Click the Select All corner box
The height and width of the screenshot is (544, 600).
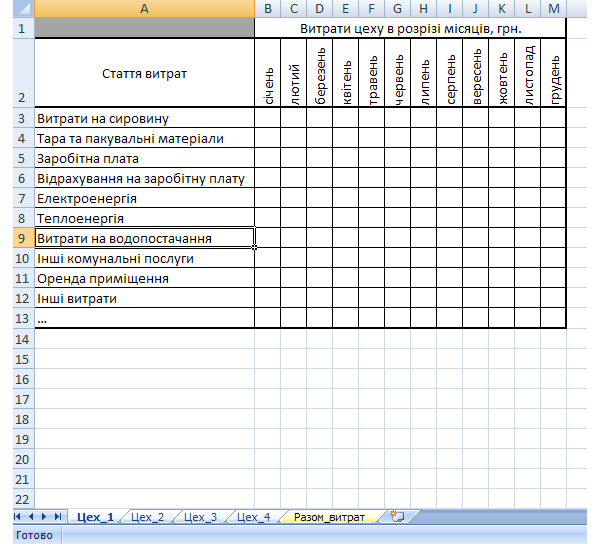click(x=24, y=8)
